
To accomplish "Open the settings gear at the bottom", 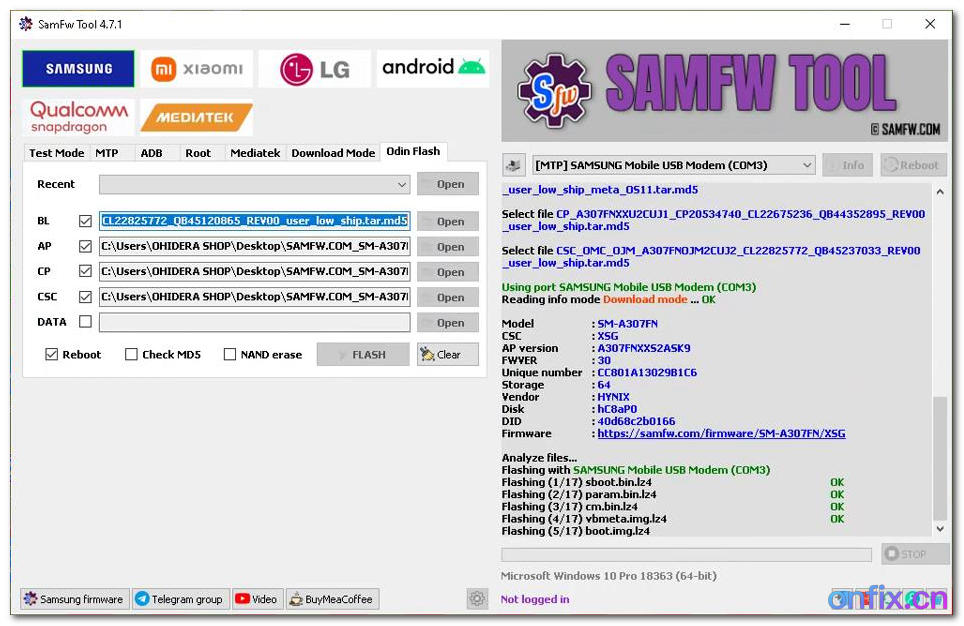I will pyautogui.click(x=477, y=598).
